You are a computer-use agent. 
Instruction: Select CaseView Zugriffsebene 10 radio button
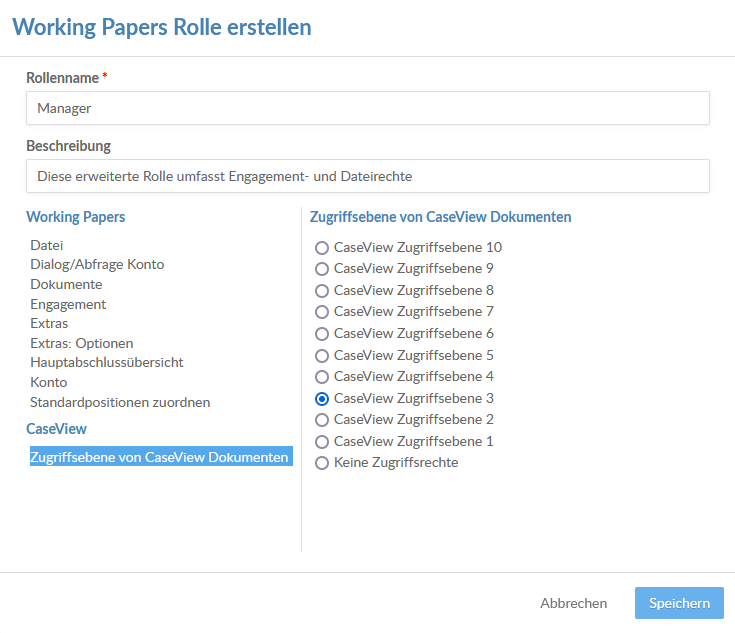[x=322, y=248]
